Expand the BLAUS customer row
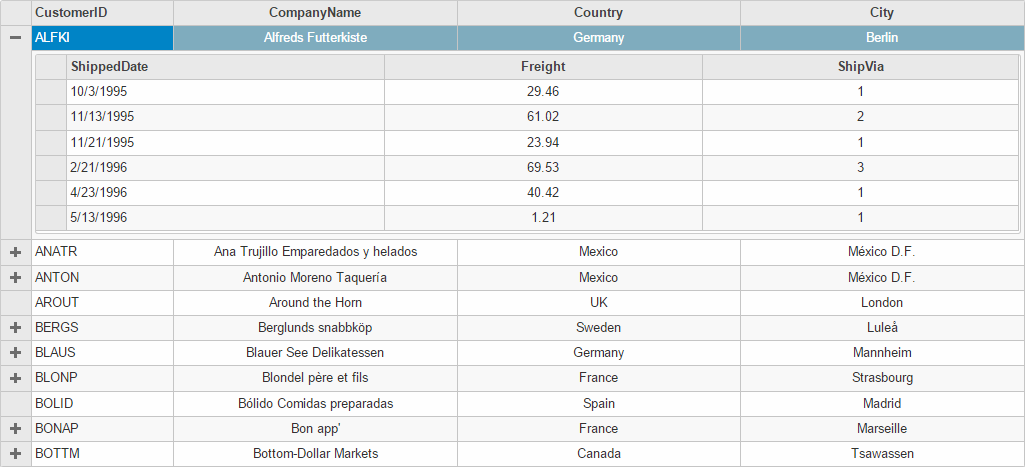1025x467 pixels. (15, 353)
